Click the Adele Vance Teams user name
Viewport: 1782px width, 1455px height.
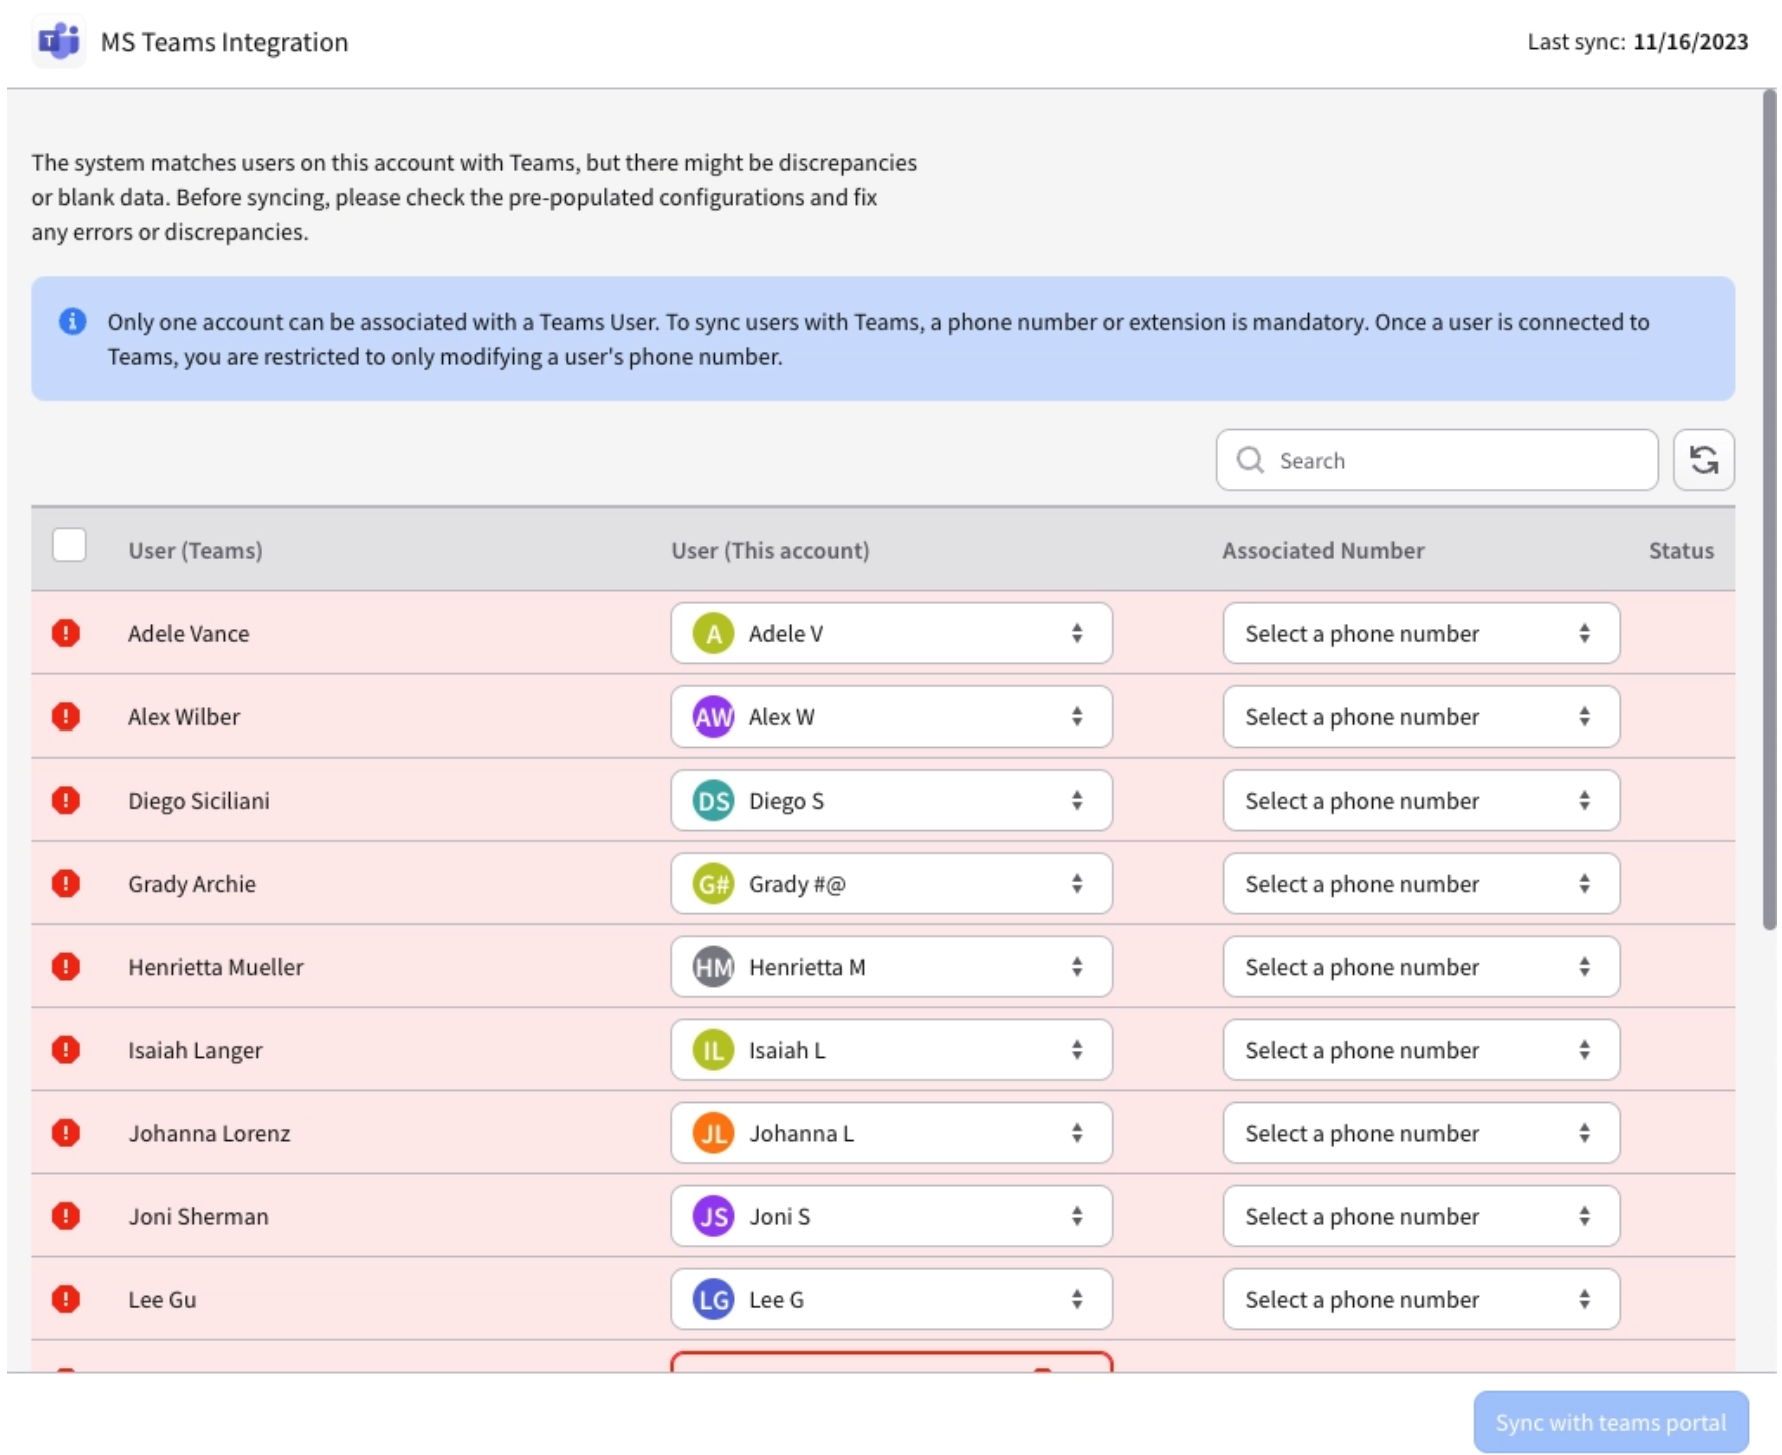coord(189,633)
